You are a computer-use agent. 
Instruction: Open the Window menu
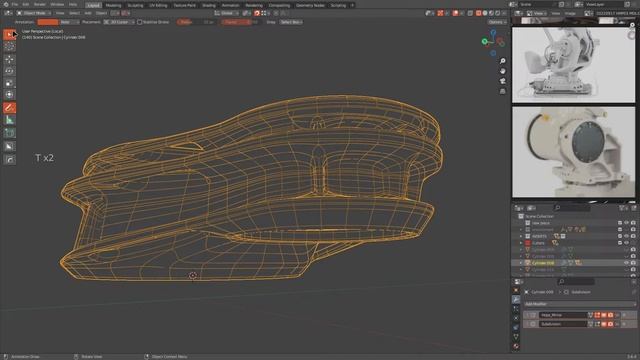[x=57, y=4]
